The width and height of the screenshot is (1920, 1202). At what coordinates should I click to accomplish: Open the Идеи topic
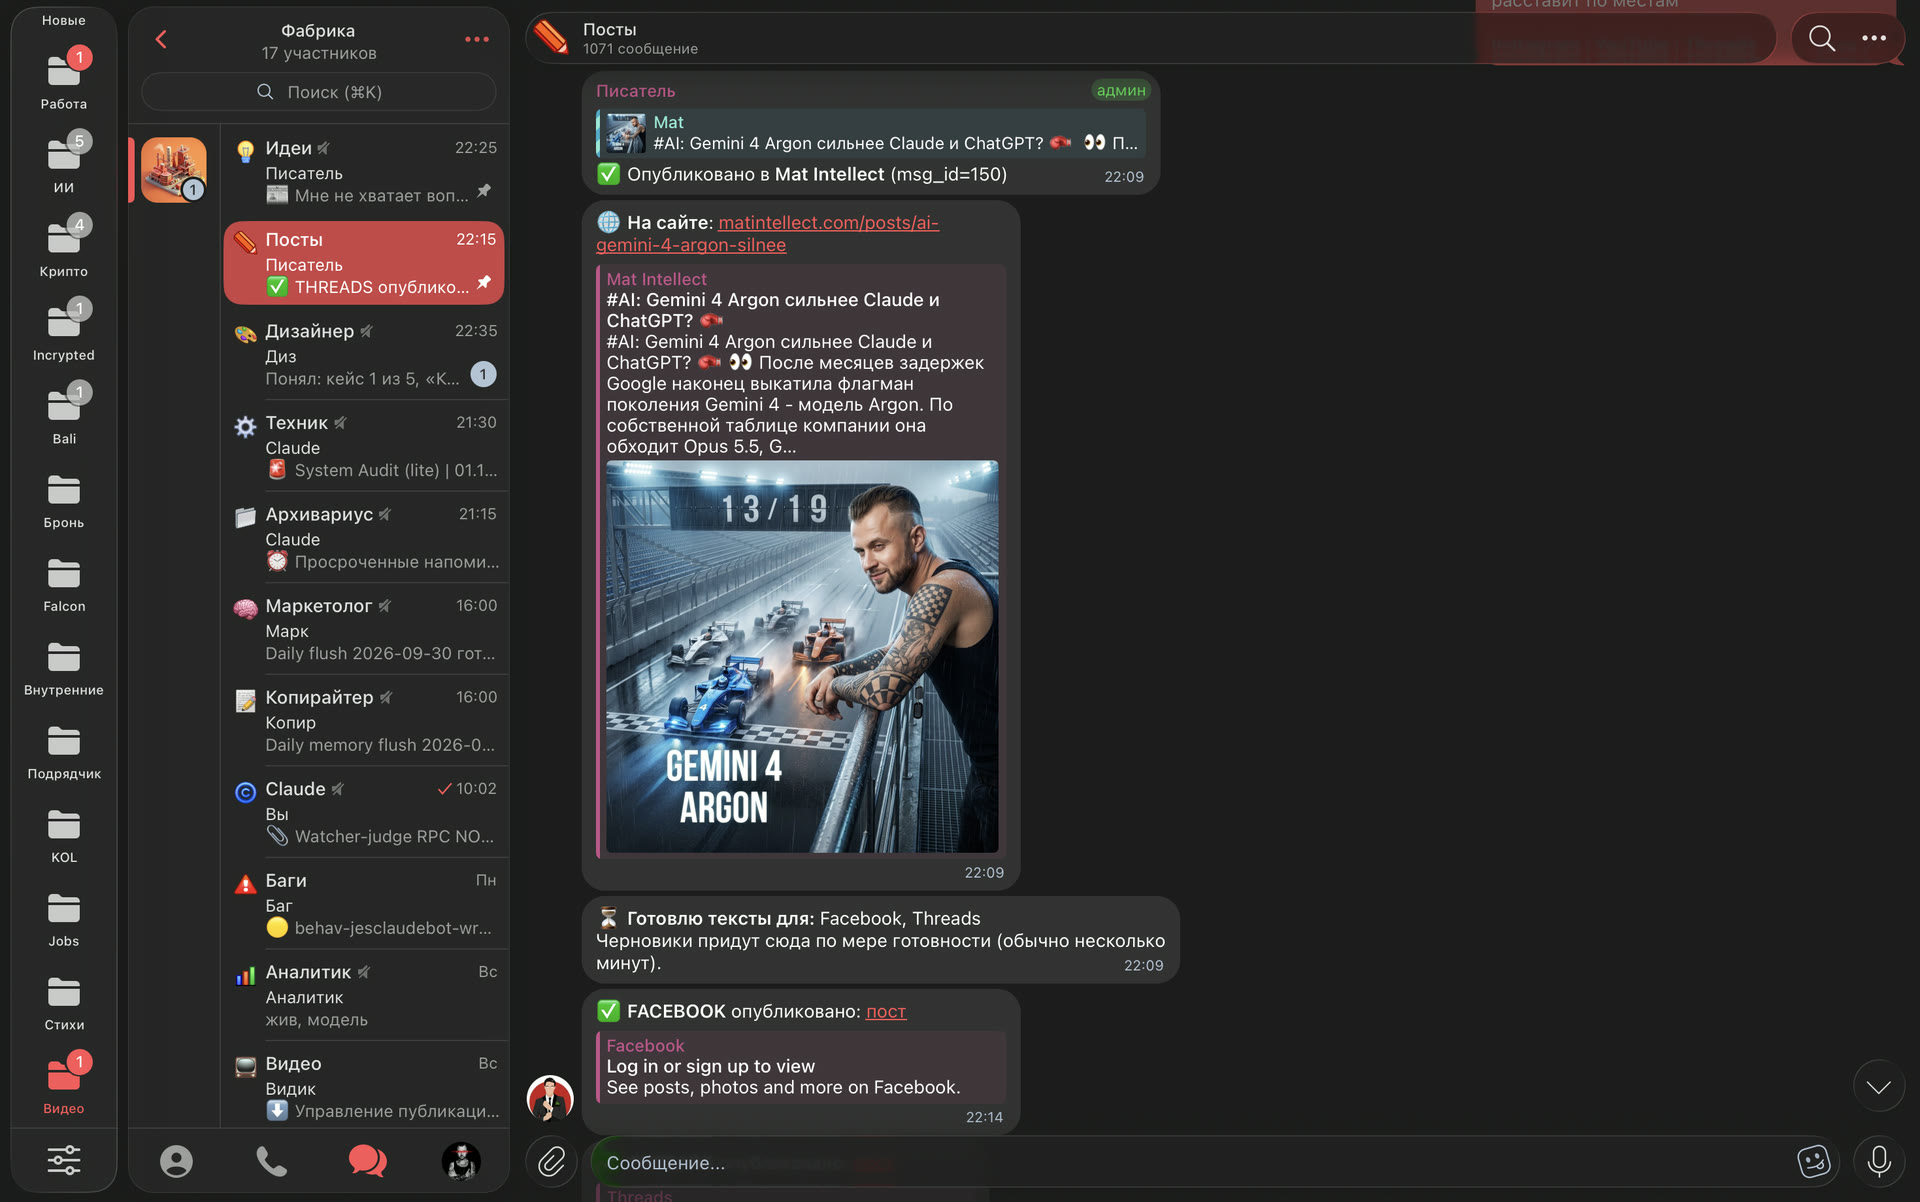pyautogui.click(x=365, y=171)
